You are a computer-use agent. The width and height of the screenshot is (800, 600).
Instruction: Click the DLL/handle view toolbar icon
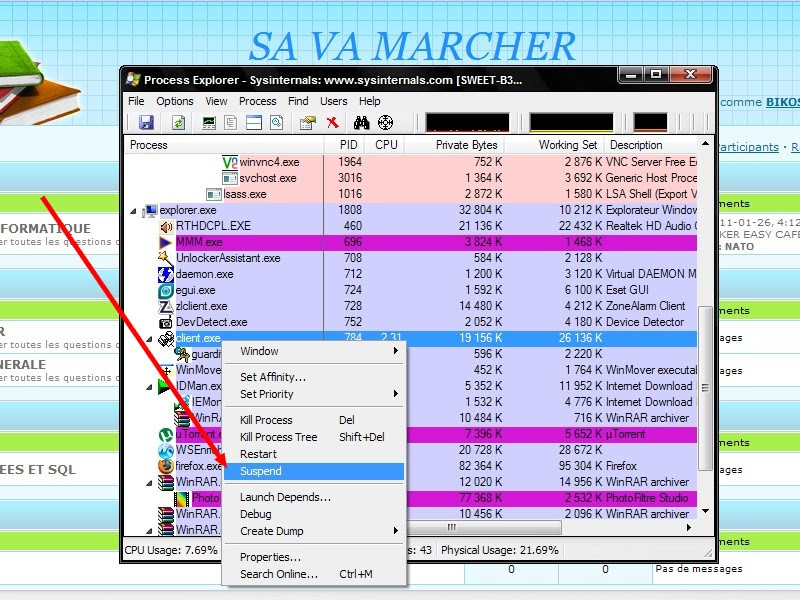pyautogui.click(x=277, y=122)
